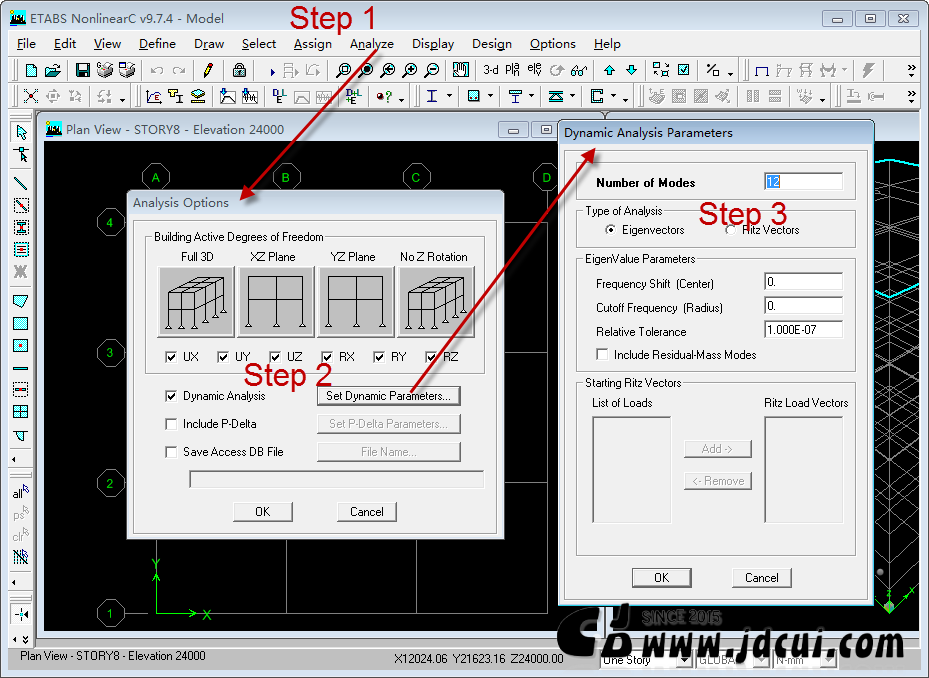Image resolution: width=929 pixels, height=678 pixels.
Task: Open the Assign menu
Action: [312, 44]
